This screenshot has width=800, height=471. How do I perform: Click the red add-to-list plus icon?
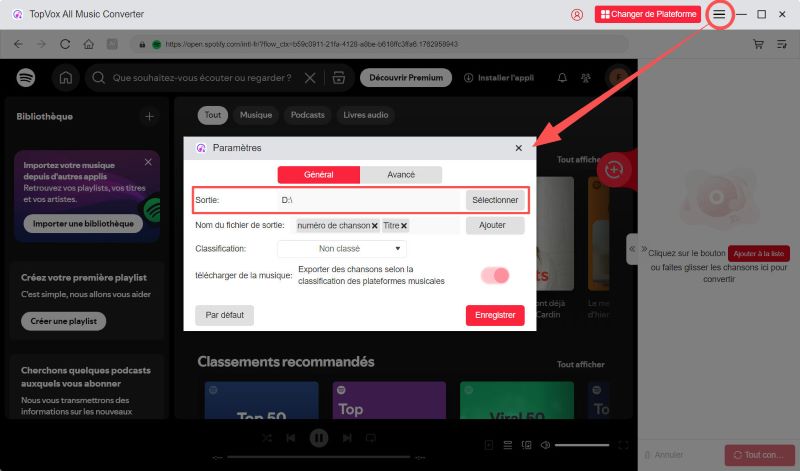(x=614, y=170)
